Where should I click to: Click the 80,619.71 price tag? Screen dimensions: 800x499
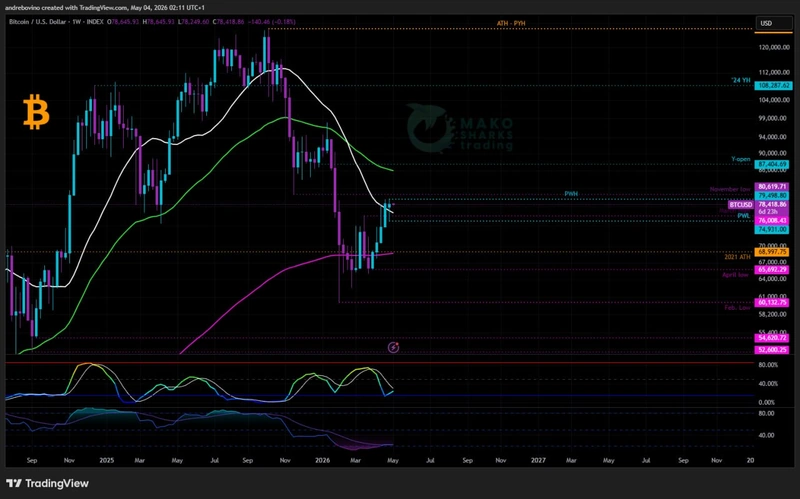click(x=772, y=187)
